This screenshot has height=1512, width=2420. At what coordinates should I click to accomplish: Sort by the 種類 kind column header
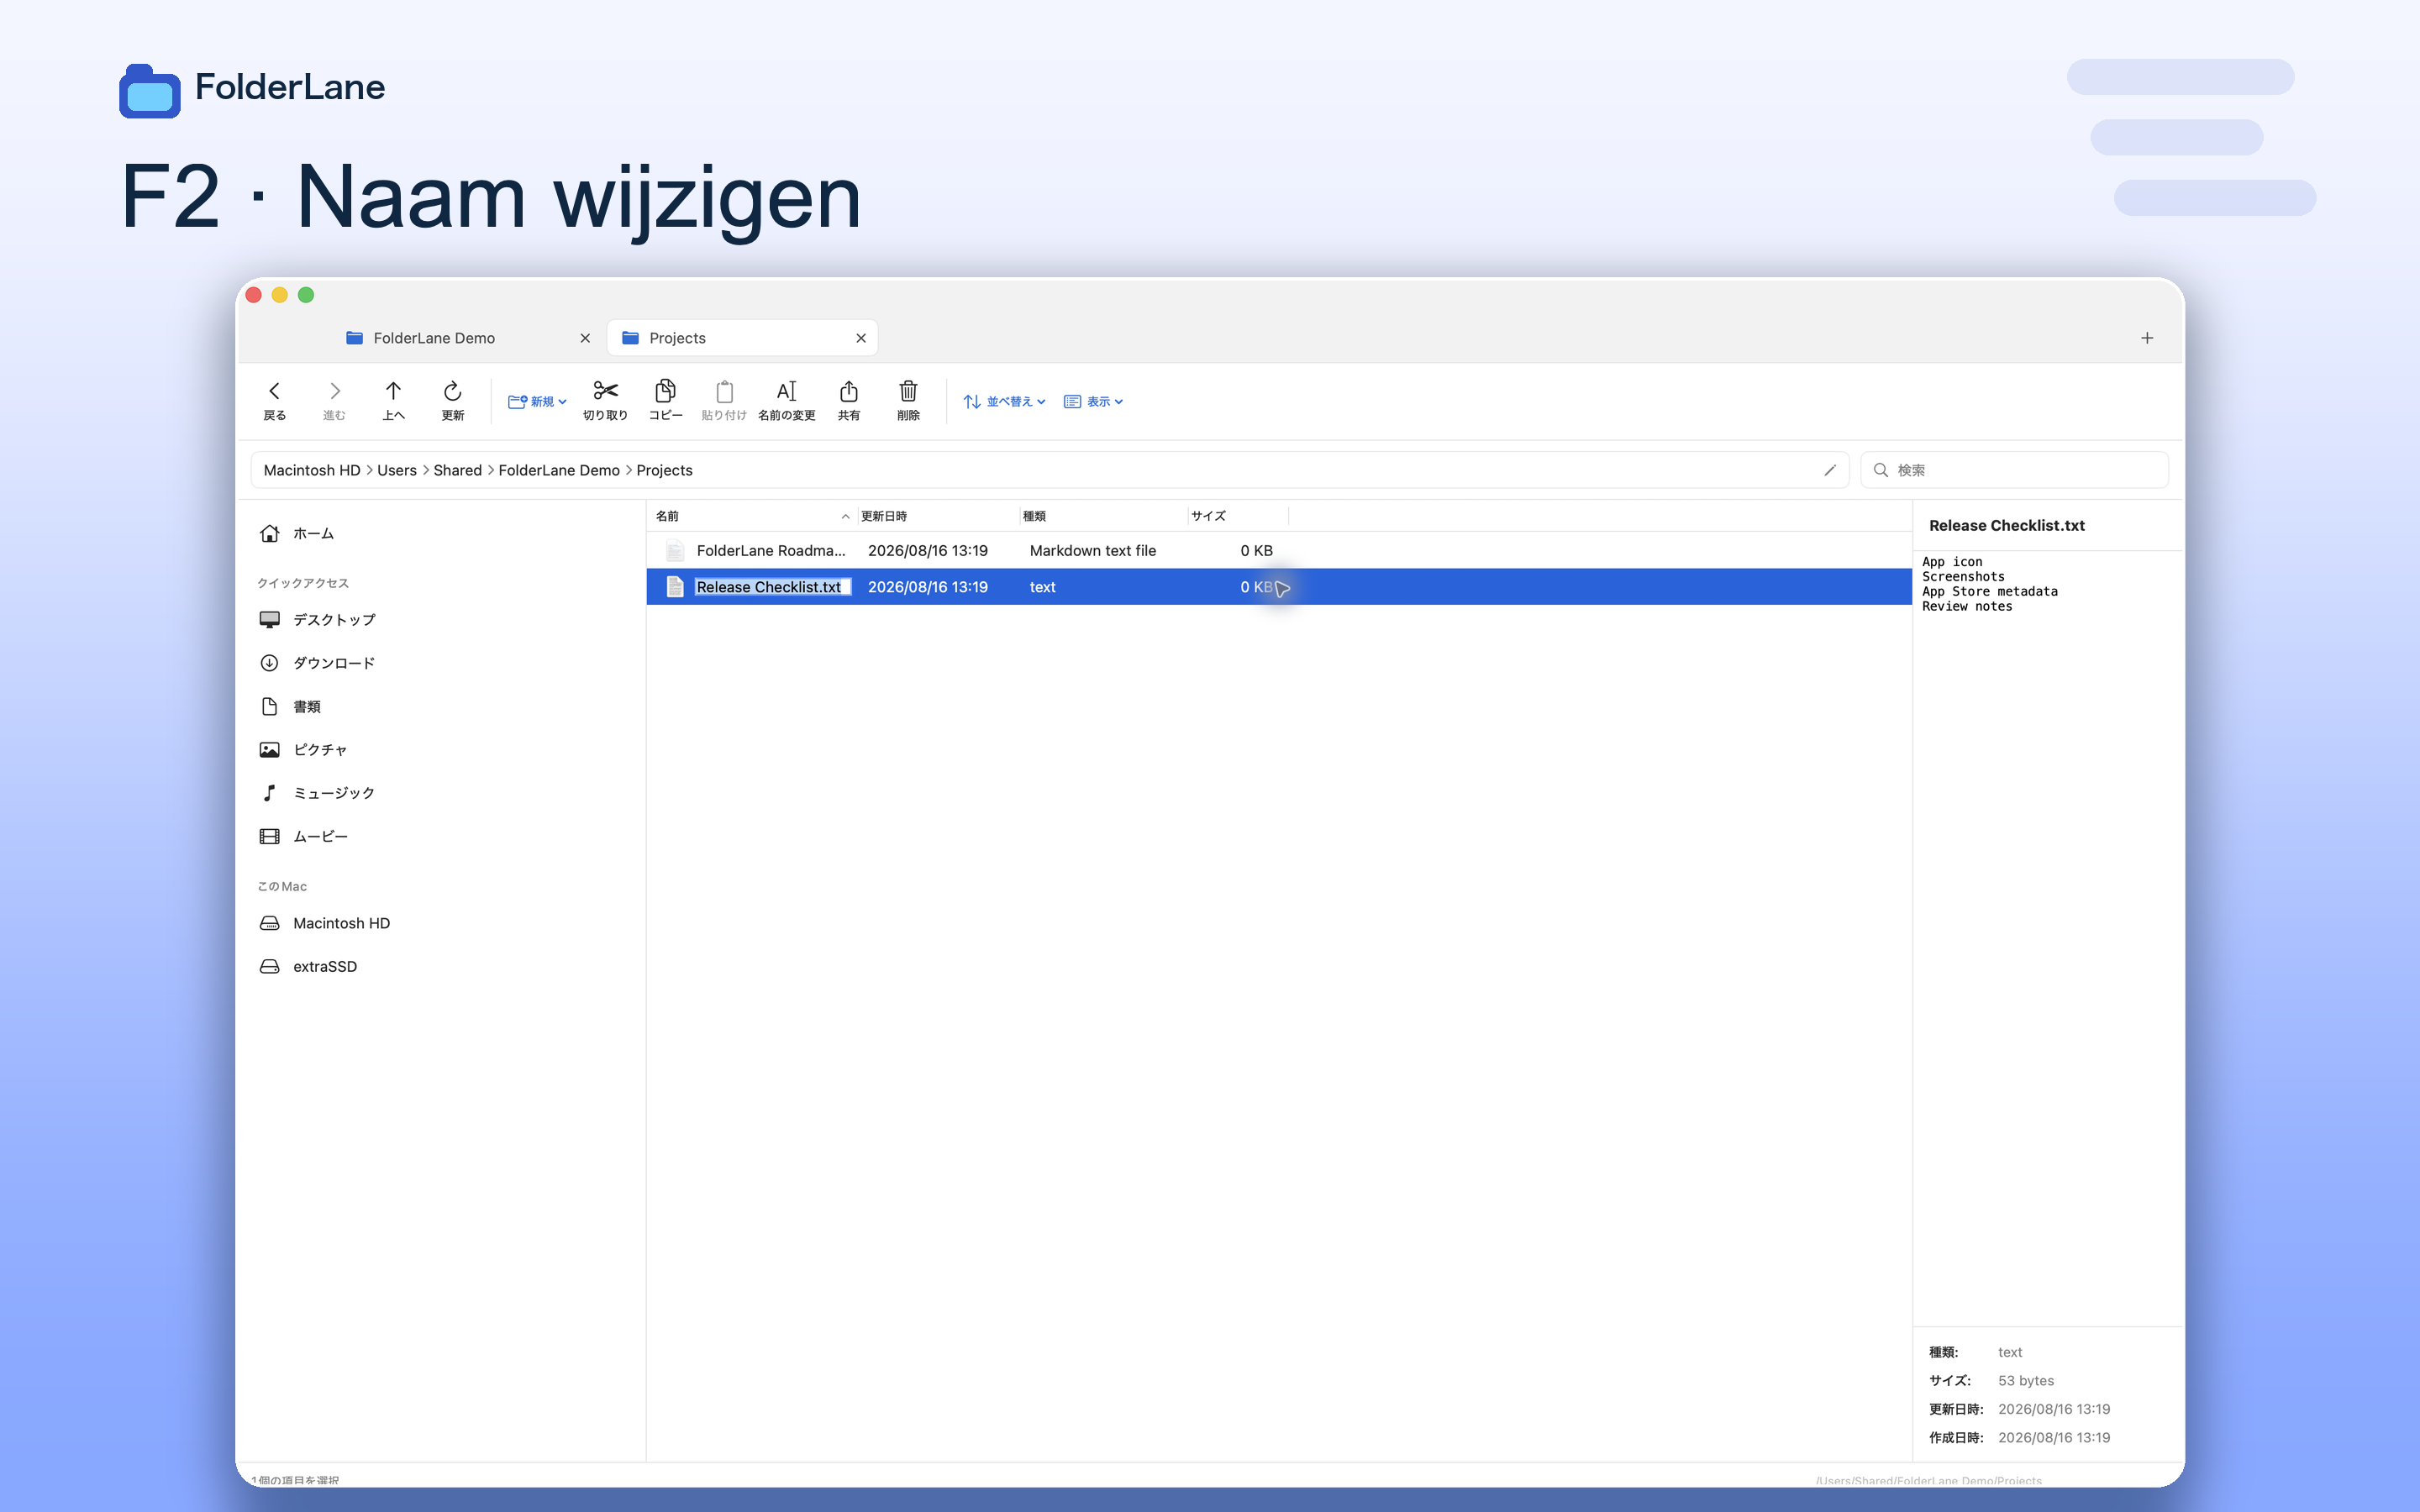pos(1104,516)
